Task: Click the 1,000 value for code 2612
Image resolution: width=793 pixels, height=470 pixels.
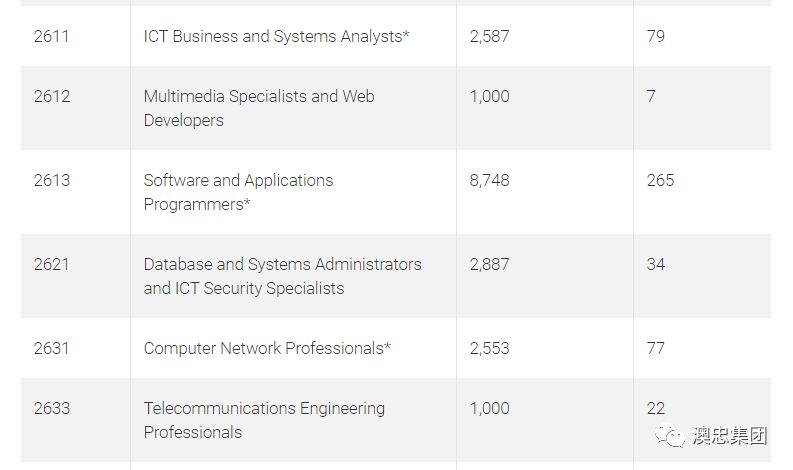Action: (489, 96)
